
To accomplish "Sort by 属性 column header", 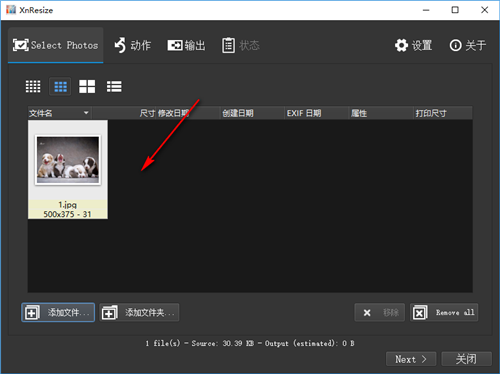I will click(x=381, y=113).
